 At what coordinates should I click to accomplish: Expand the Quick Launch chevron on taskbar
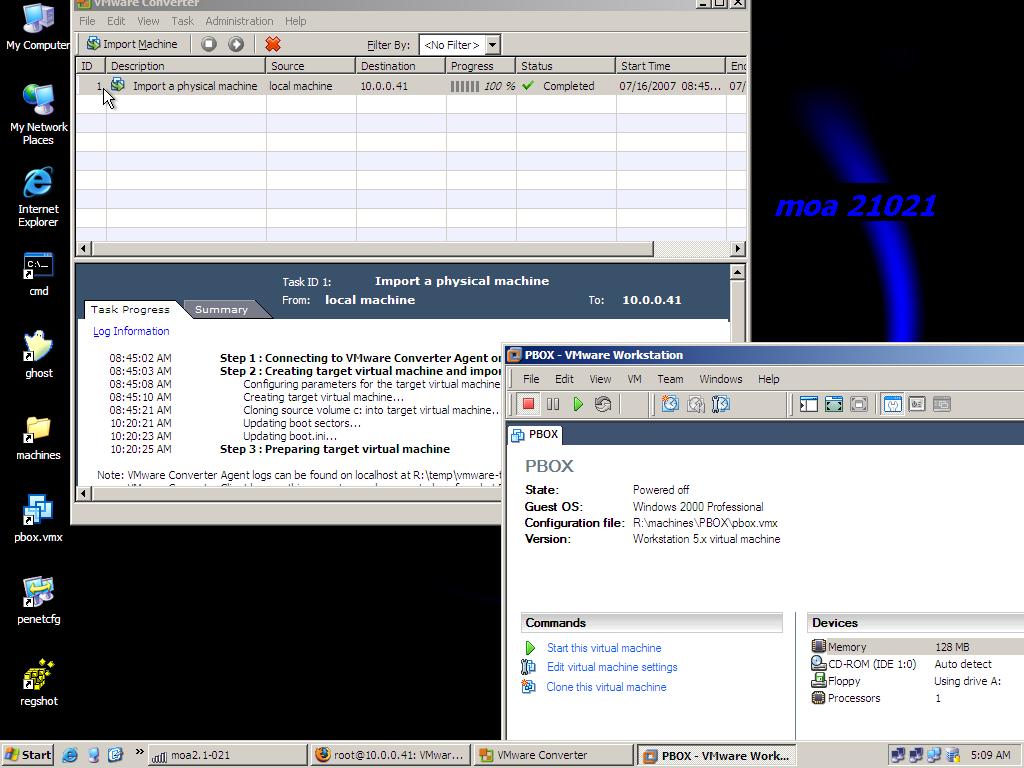click(x=139, y=753)
